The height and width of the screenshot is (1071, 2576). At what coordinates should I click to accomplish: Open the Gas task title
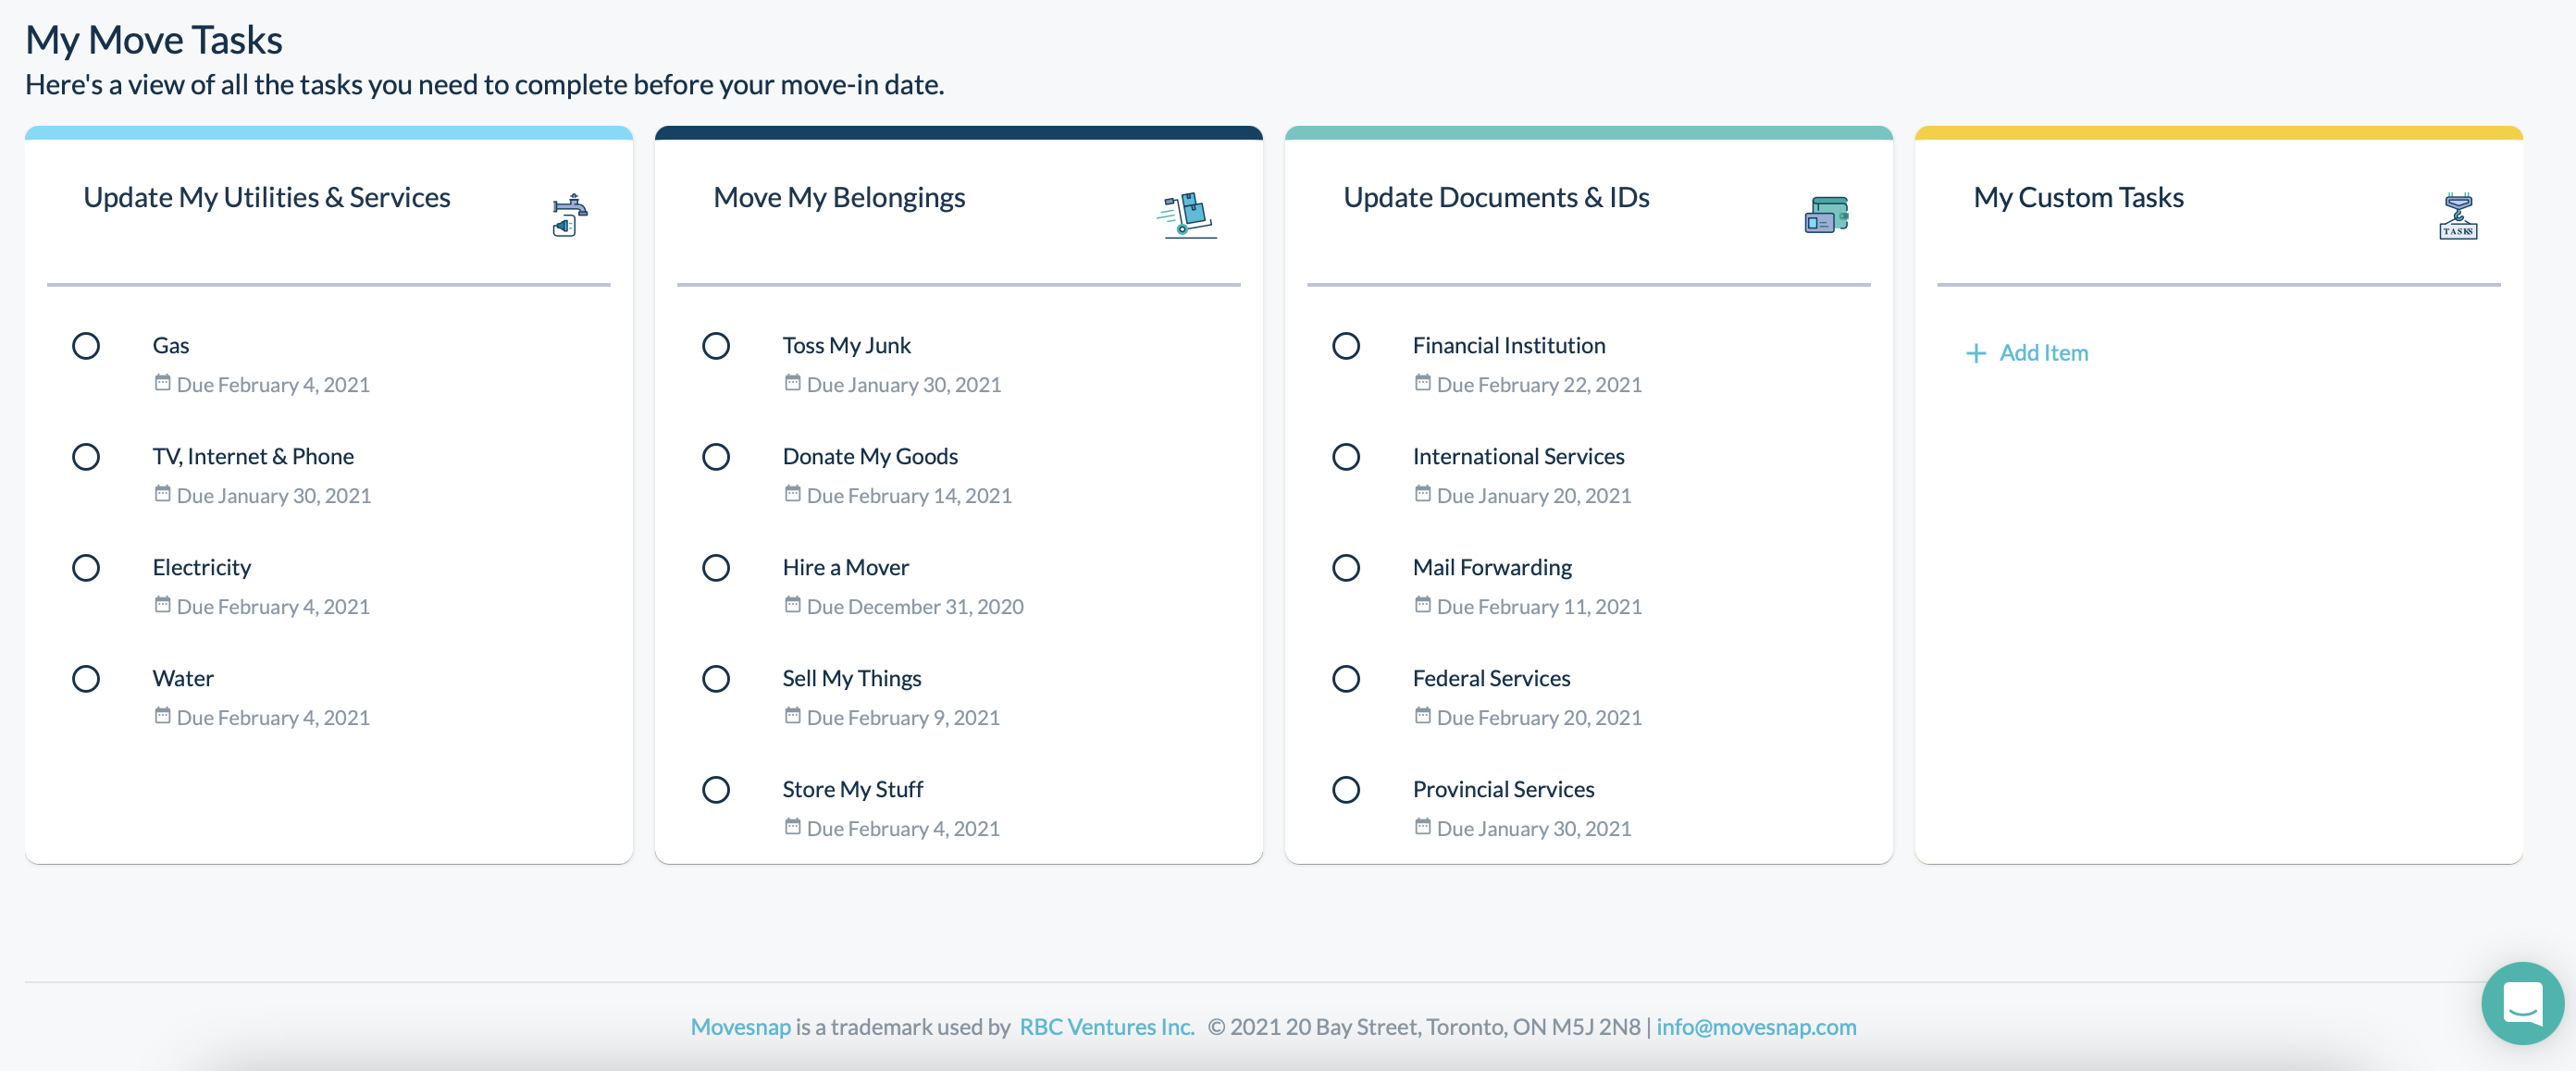tap(171, 345)
